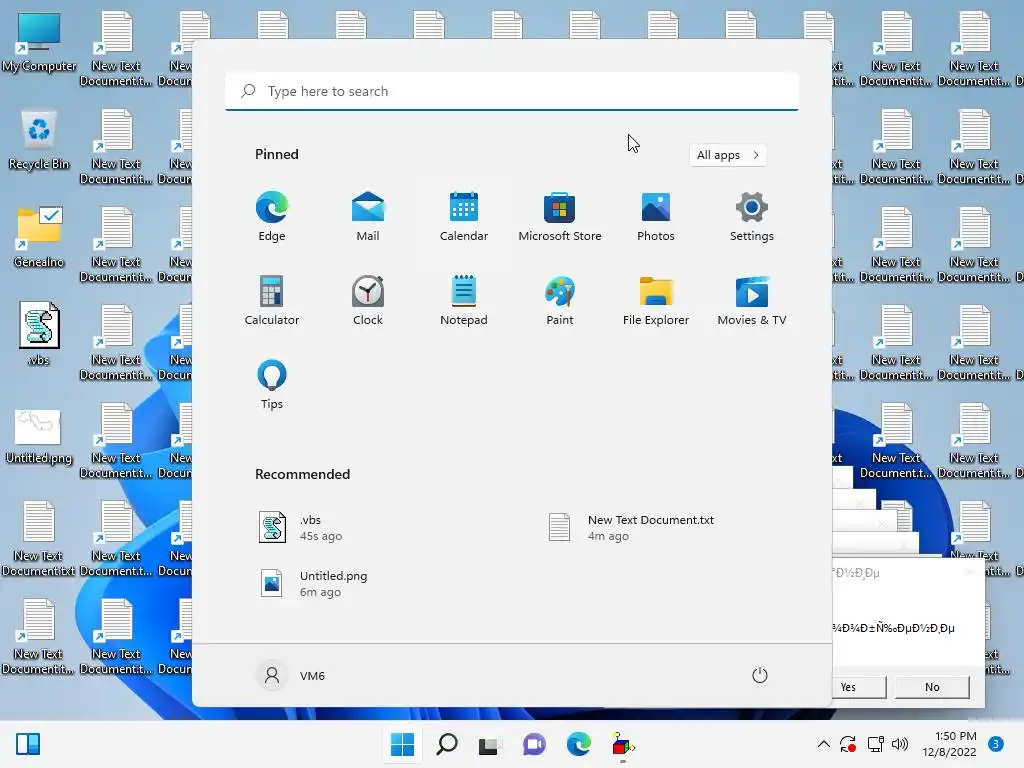
Task: Open the power options button
Action: 760,675
